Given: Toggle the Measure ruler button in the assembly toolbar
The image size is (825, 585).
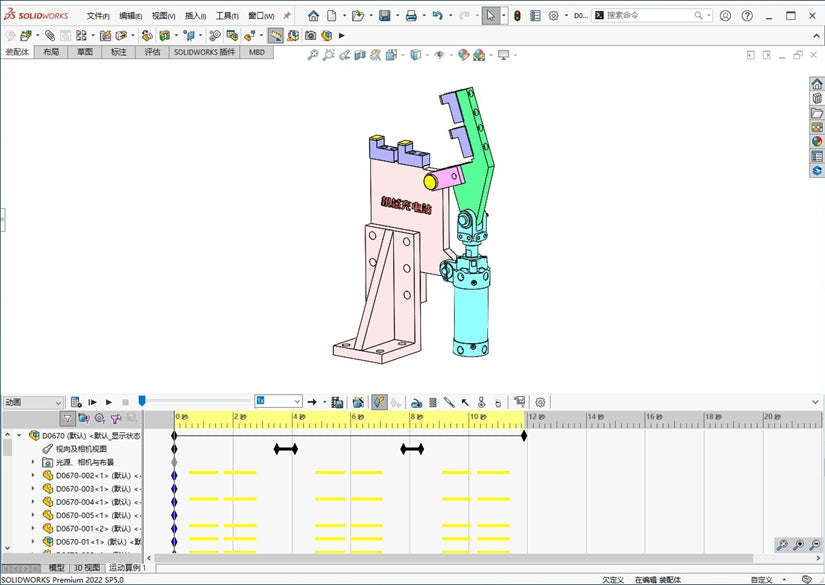Looking at the screenshot, I should coord(275,36).
